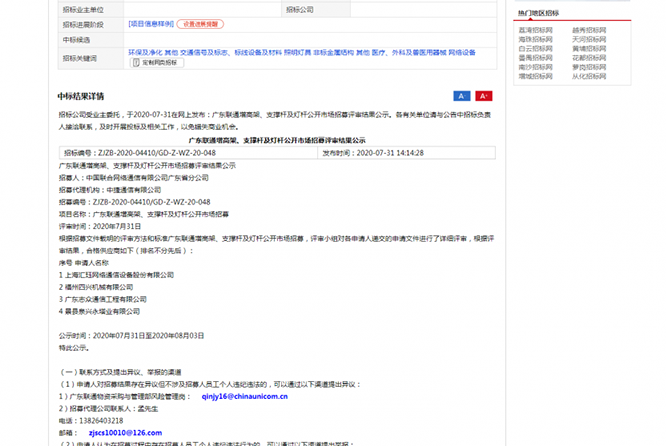Open keyword link 非标金属结构
Viewport: 666px width, 446px height.
(x=333, y=53)
